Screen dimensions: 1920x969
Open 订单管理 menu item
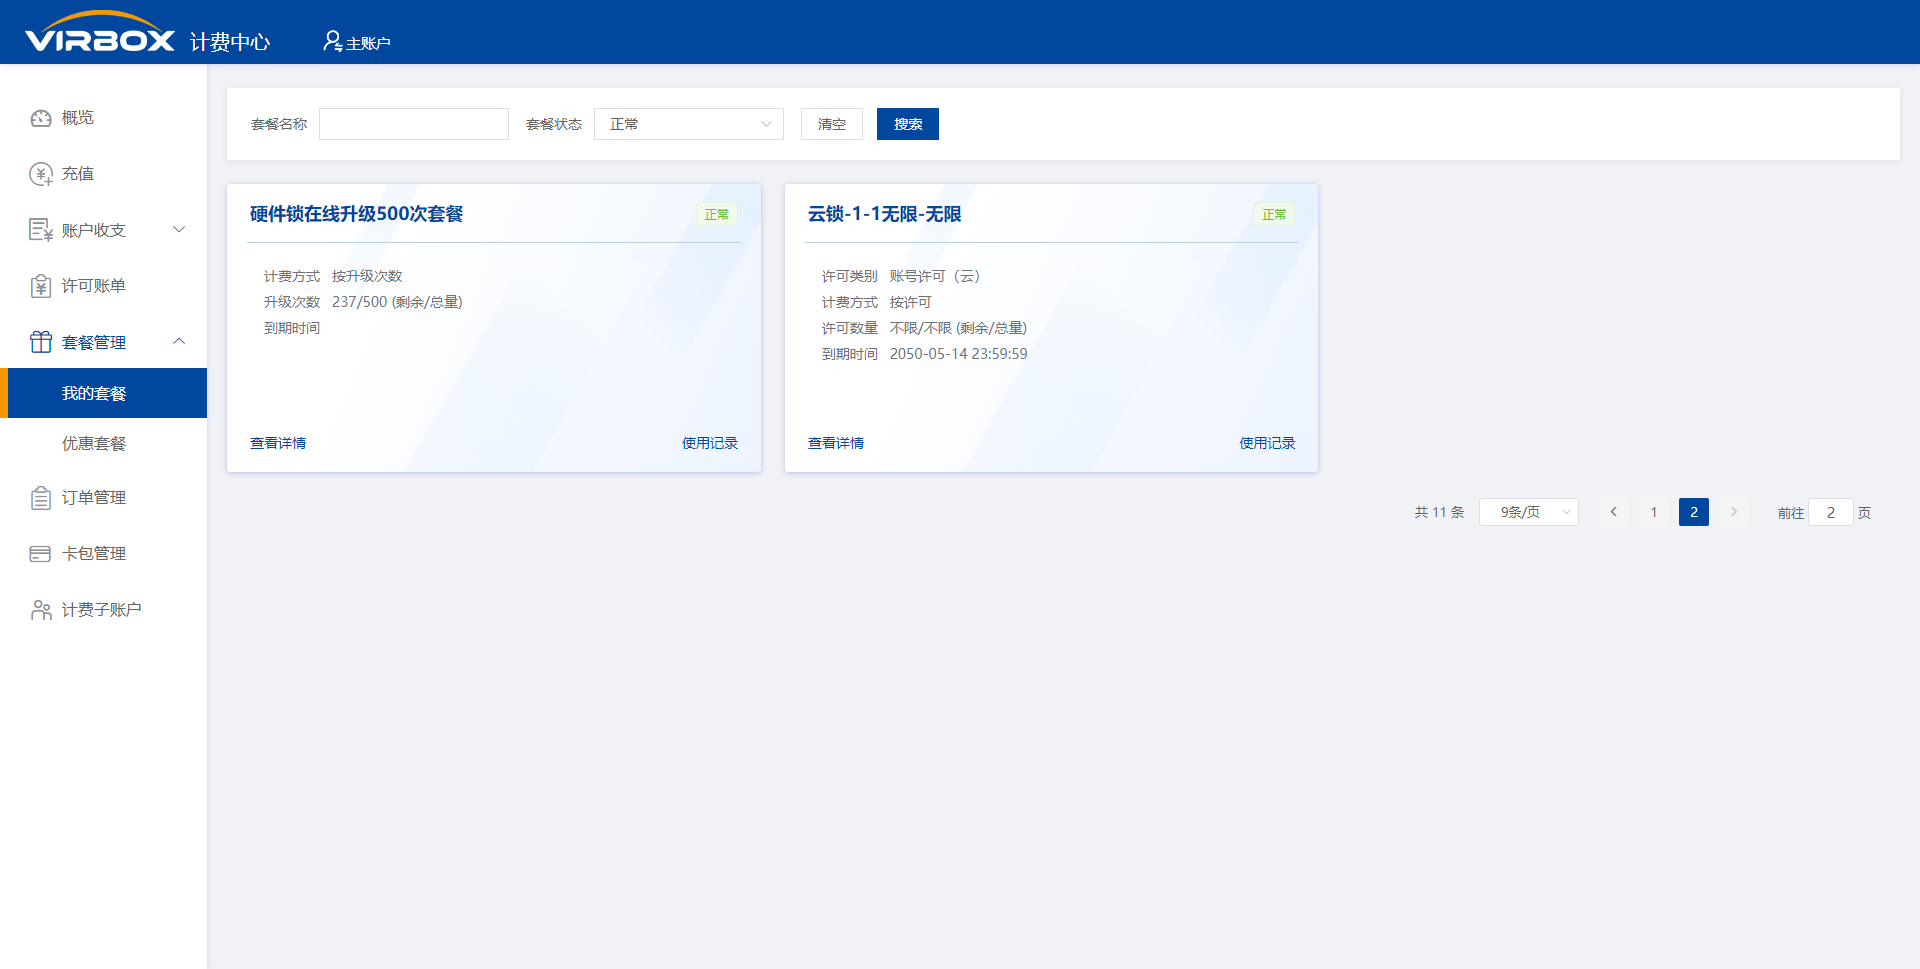(104, 498)
